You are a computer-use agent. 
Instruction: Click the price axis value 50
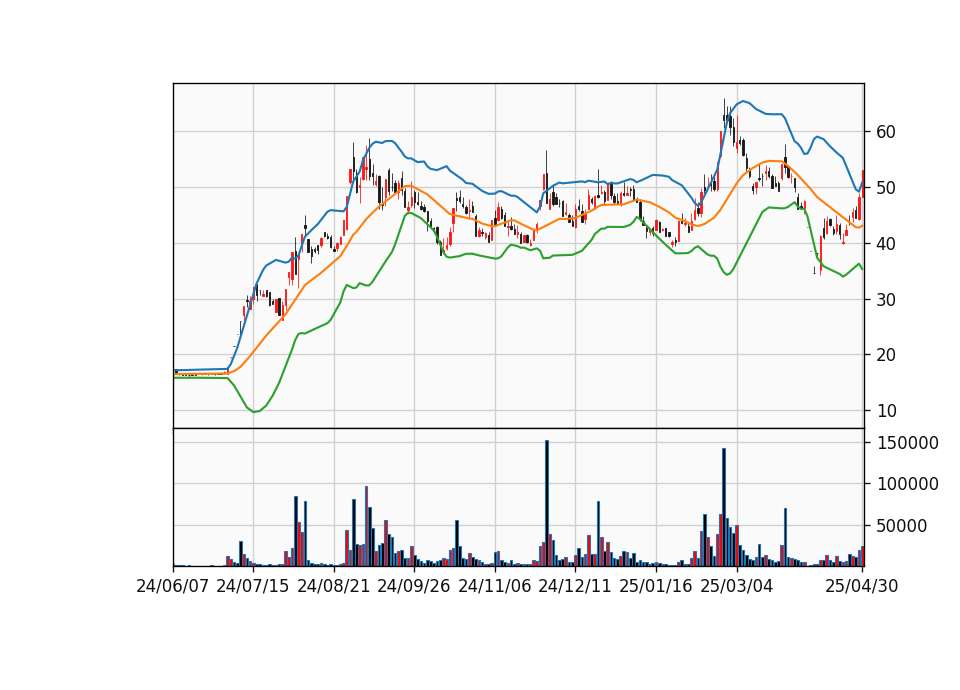click(886, 188)
